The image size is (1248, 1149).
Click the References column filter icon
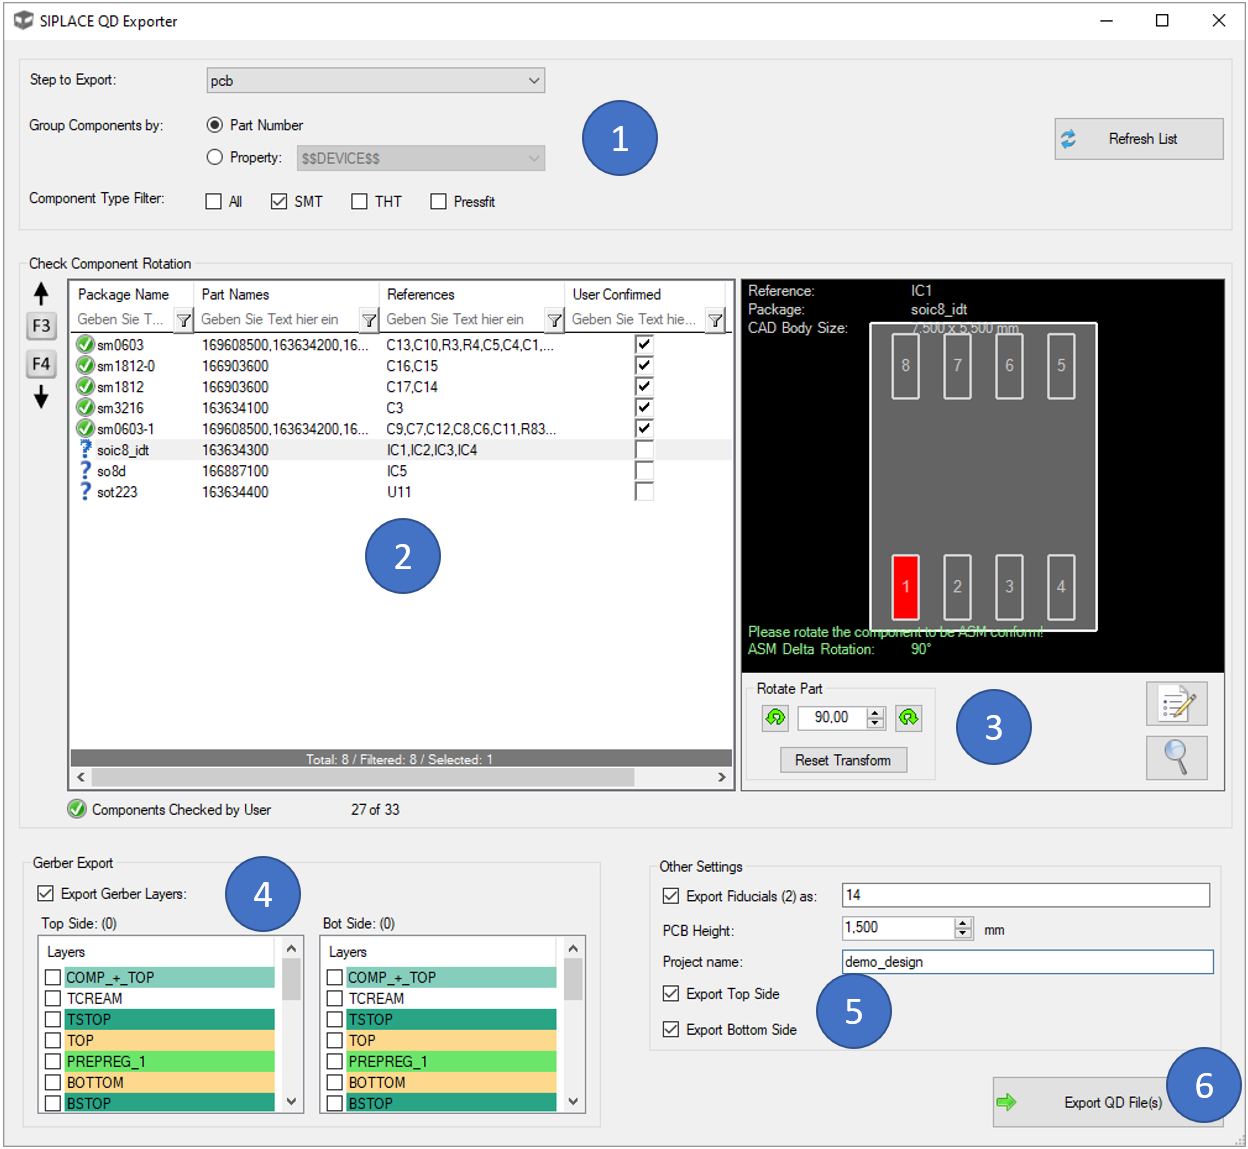554,320
